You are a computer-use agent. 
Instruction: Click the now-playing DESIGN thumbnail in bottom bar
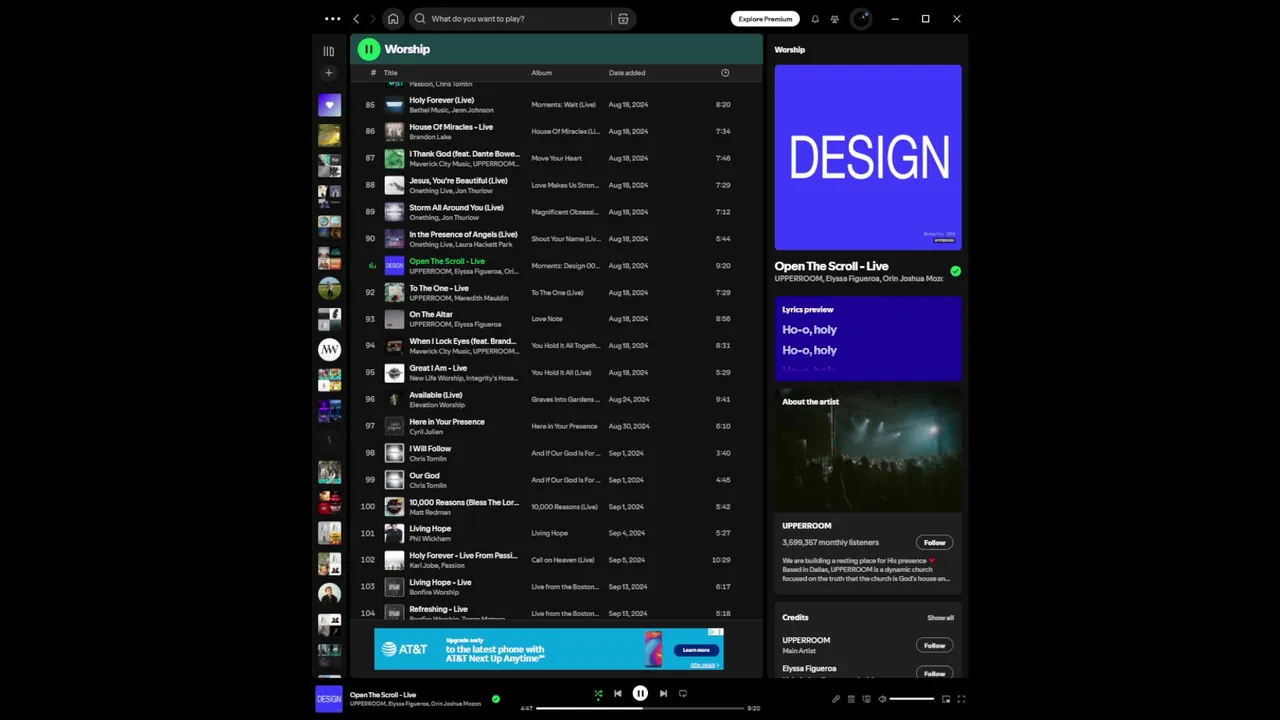click(x=329, y=699)
